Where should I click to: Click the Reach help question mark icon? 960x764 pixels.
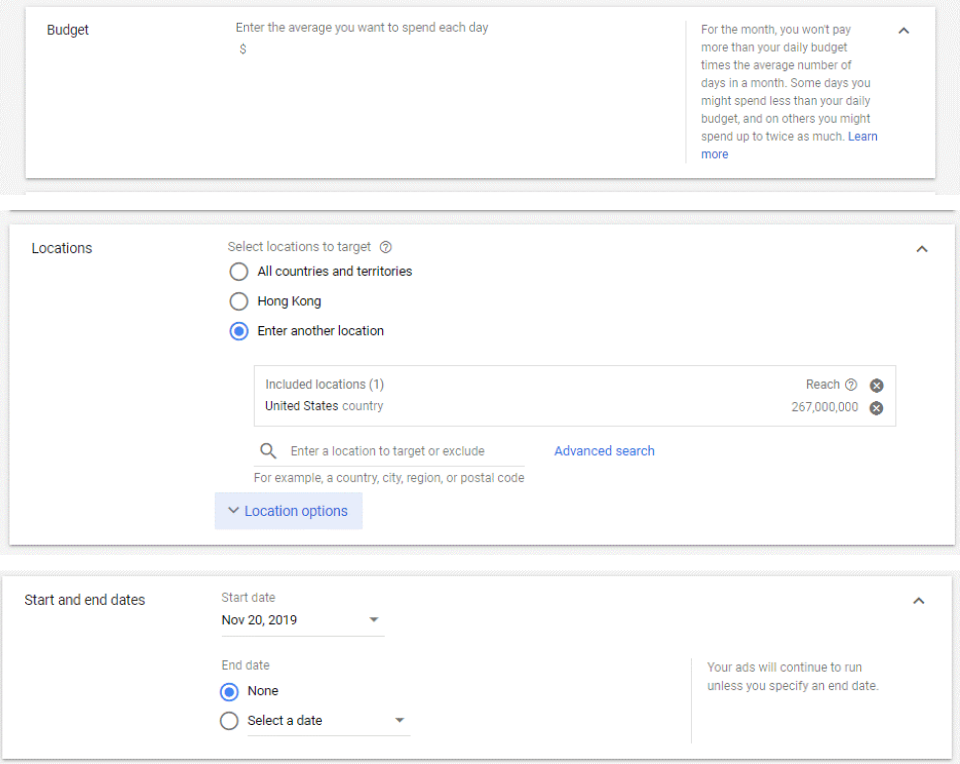(851, 384)
